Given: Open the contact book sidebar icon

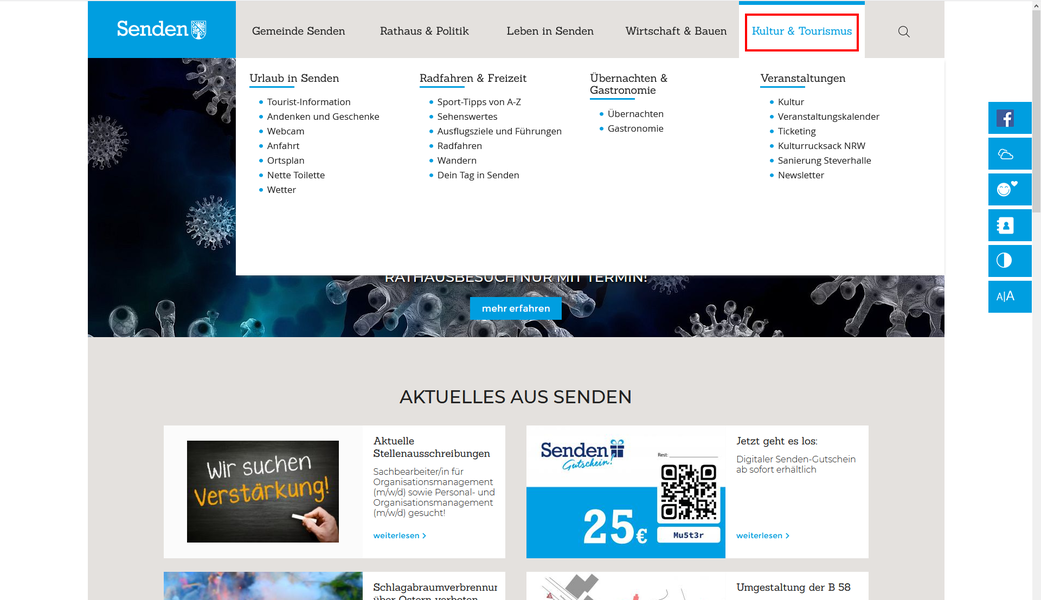Looking at the screenshot, I should 1009,226.
